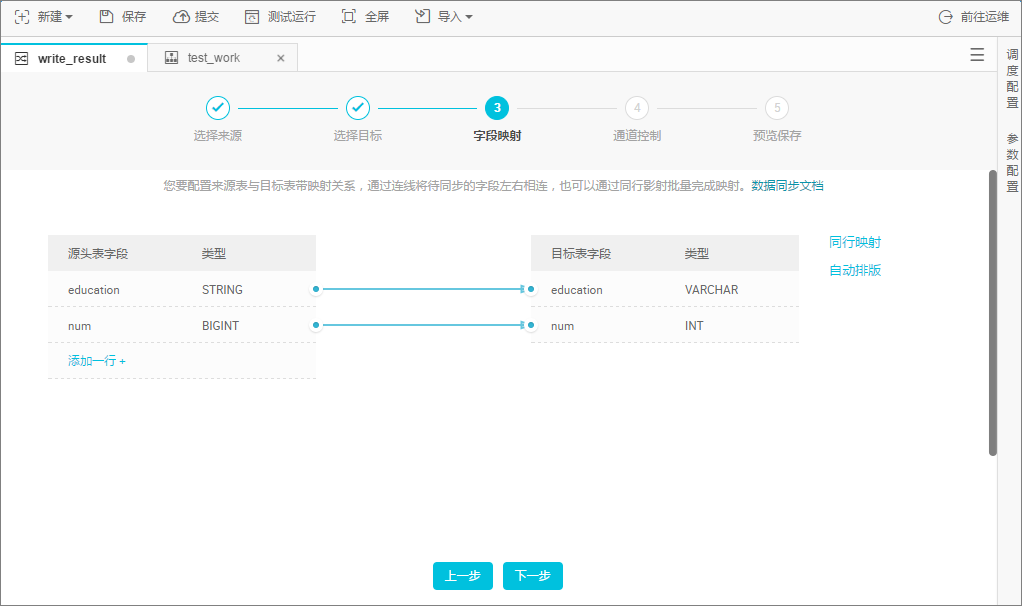Open the 调度配置 side panel
1022x606 pixels.
coord(1012,78)
